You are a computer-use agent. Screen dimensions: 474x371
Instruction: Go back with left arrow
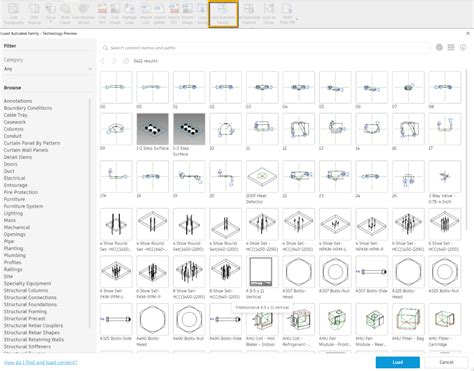103,61
